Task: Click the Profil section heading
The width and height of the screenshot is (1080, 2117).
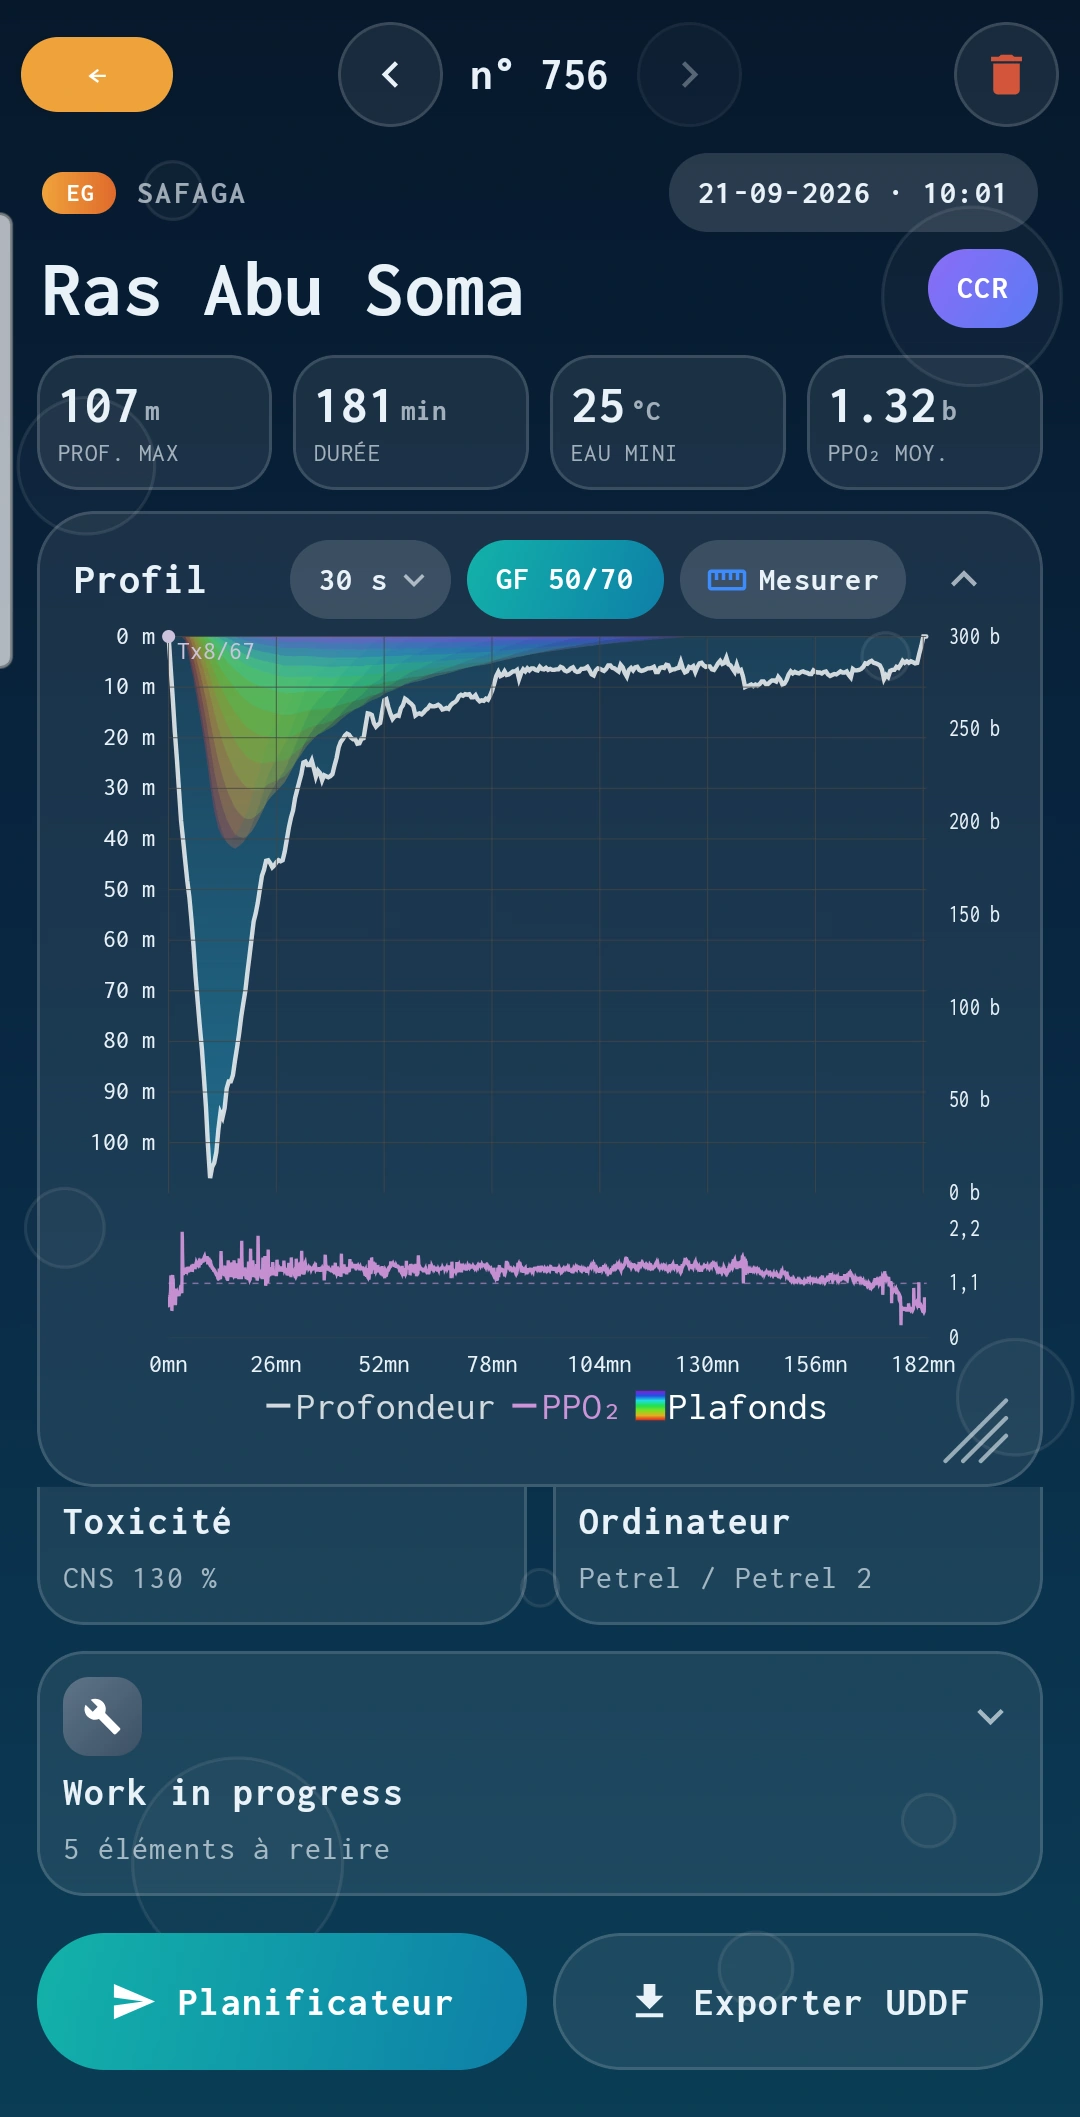Action: pyautogui.click(x=140, y=580)
